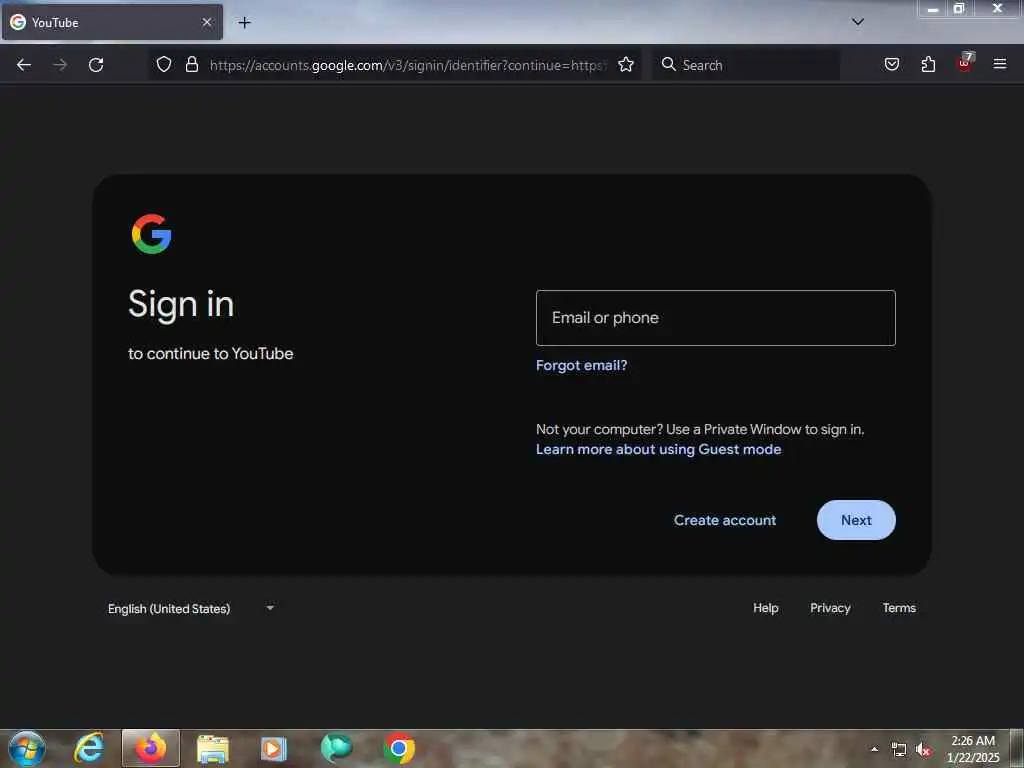Select the YouTube browser tab

112,22
